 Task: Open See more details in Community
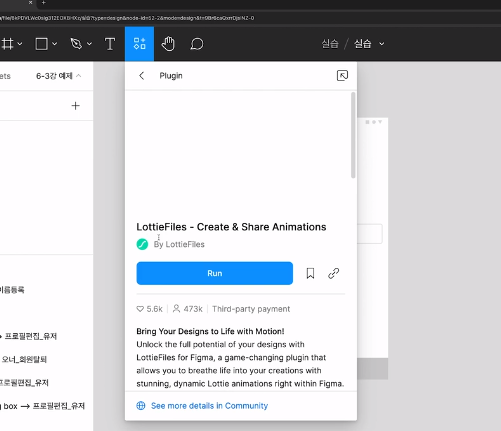click(209, 406)
